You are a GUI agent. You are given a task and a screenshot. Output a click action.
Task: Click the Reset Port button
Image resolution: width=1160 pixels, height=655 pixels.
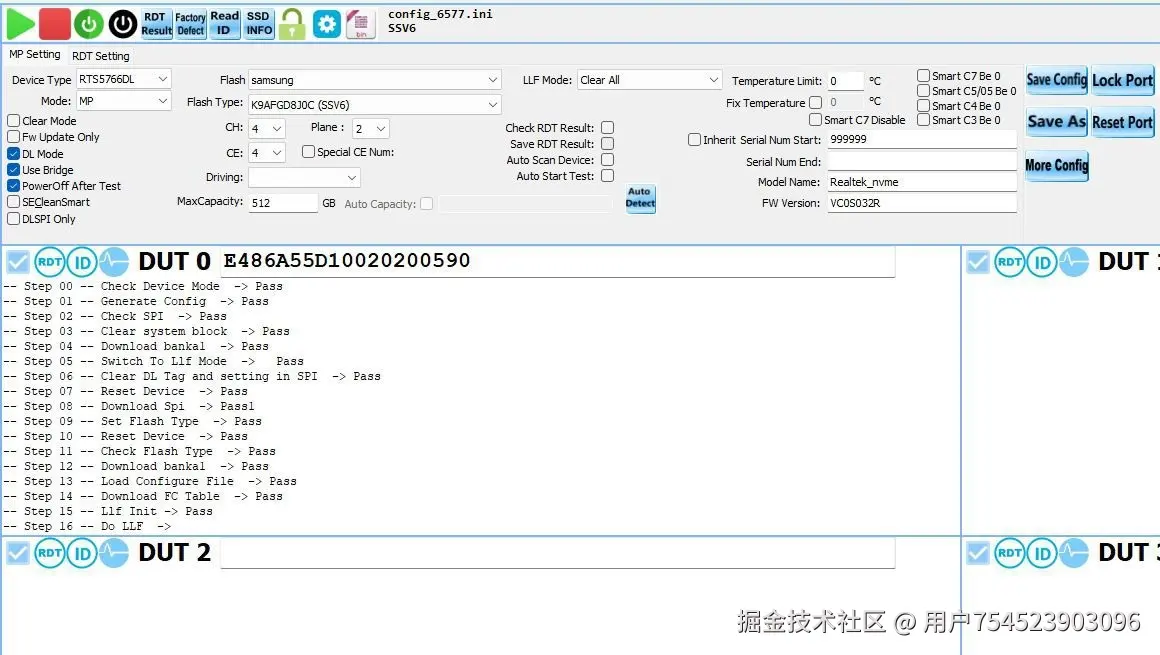(x=1122, y=122)
